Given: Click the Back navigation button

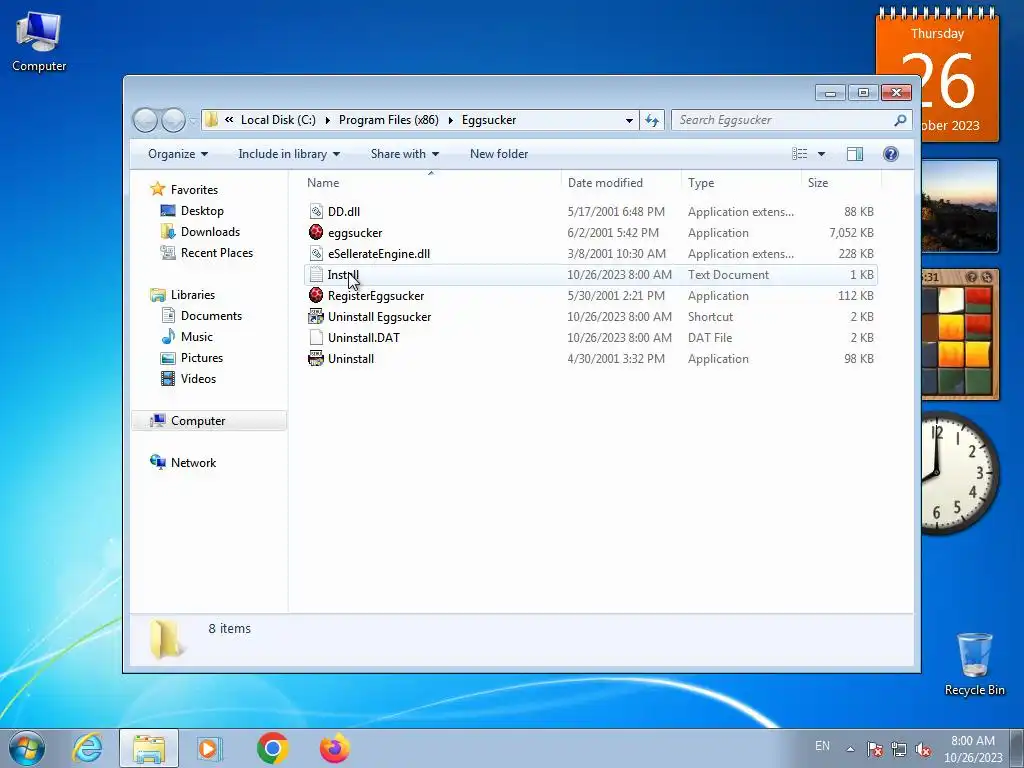Looking at the screenshot, I should (145, 120).
